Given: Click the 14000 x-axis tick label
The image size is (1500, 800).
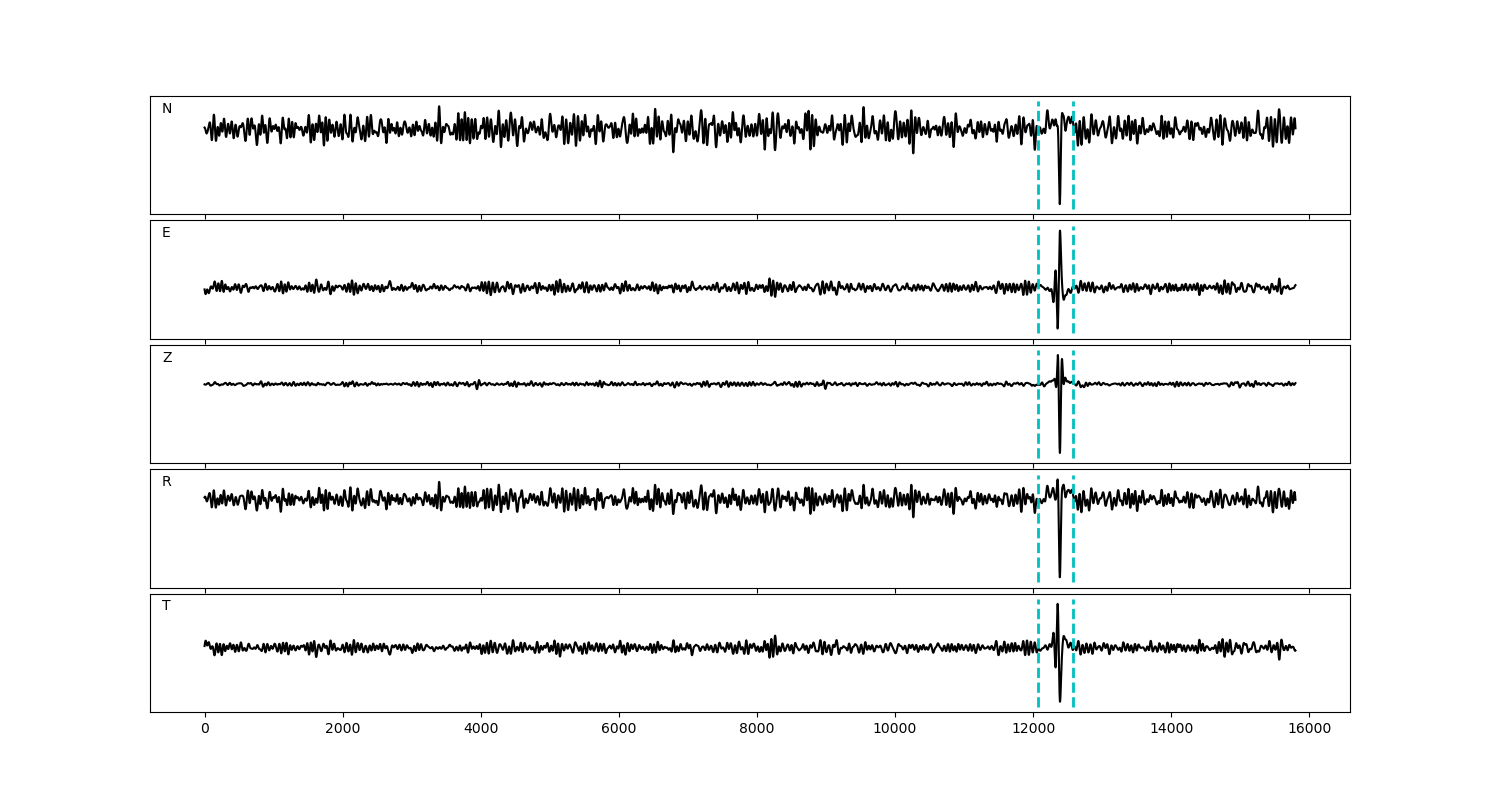Looking at the screenshot, I should (1171, 729).
